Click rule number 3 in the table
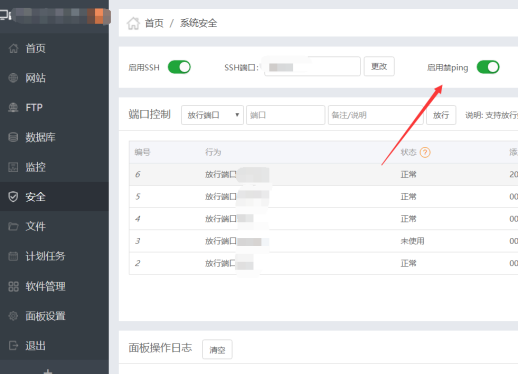This screenshot has width=519, height=374. (138, 241)
